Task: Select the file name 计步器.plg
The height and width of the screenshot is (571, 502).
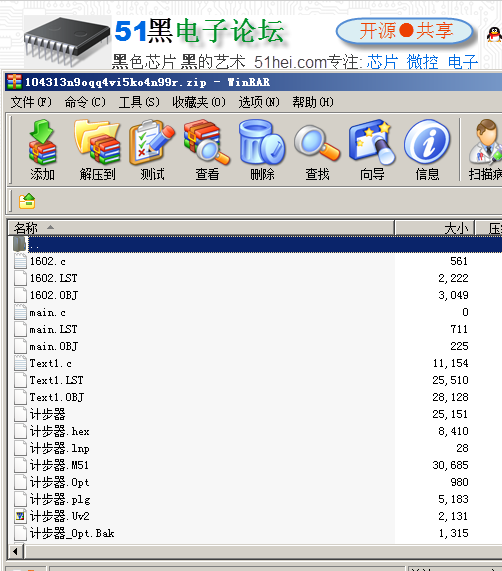Action: (x=60, y=499)
